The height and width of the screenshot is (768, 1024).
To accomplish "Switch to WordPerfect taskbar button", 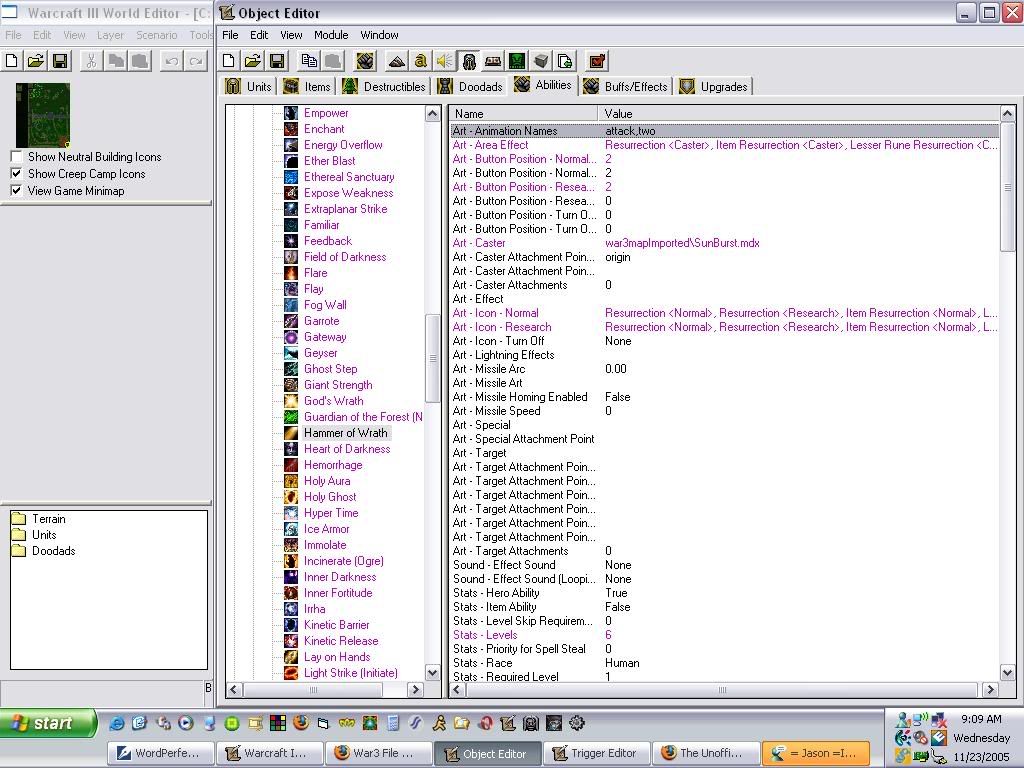I will (159, 753).
